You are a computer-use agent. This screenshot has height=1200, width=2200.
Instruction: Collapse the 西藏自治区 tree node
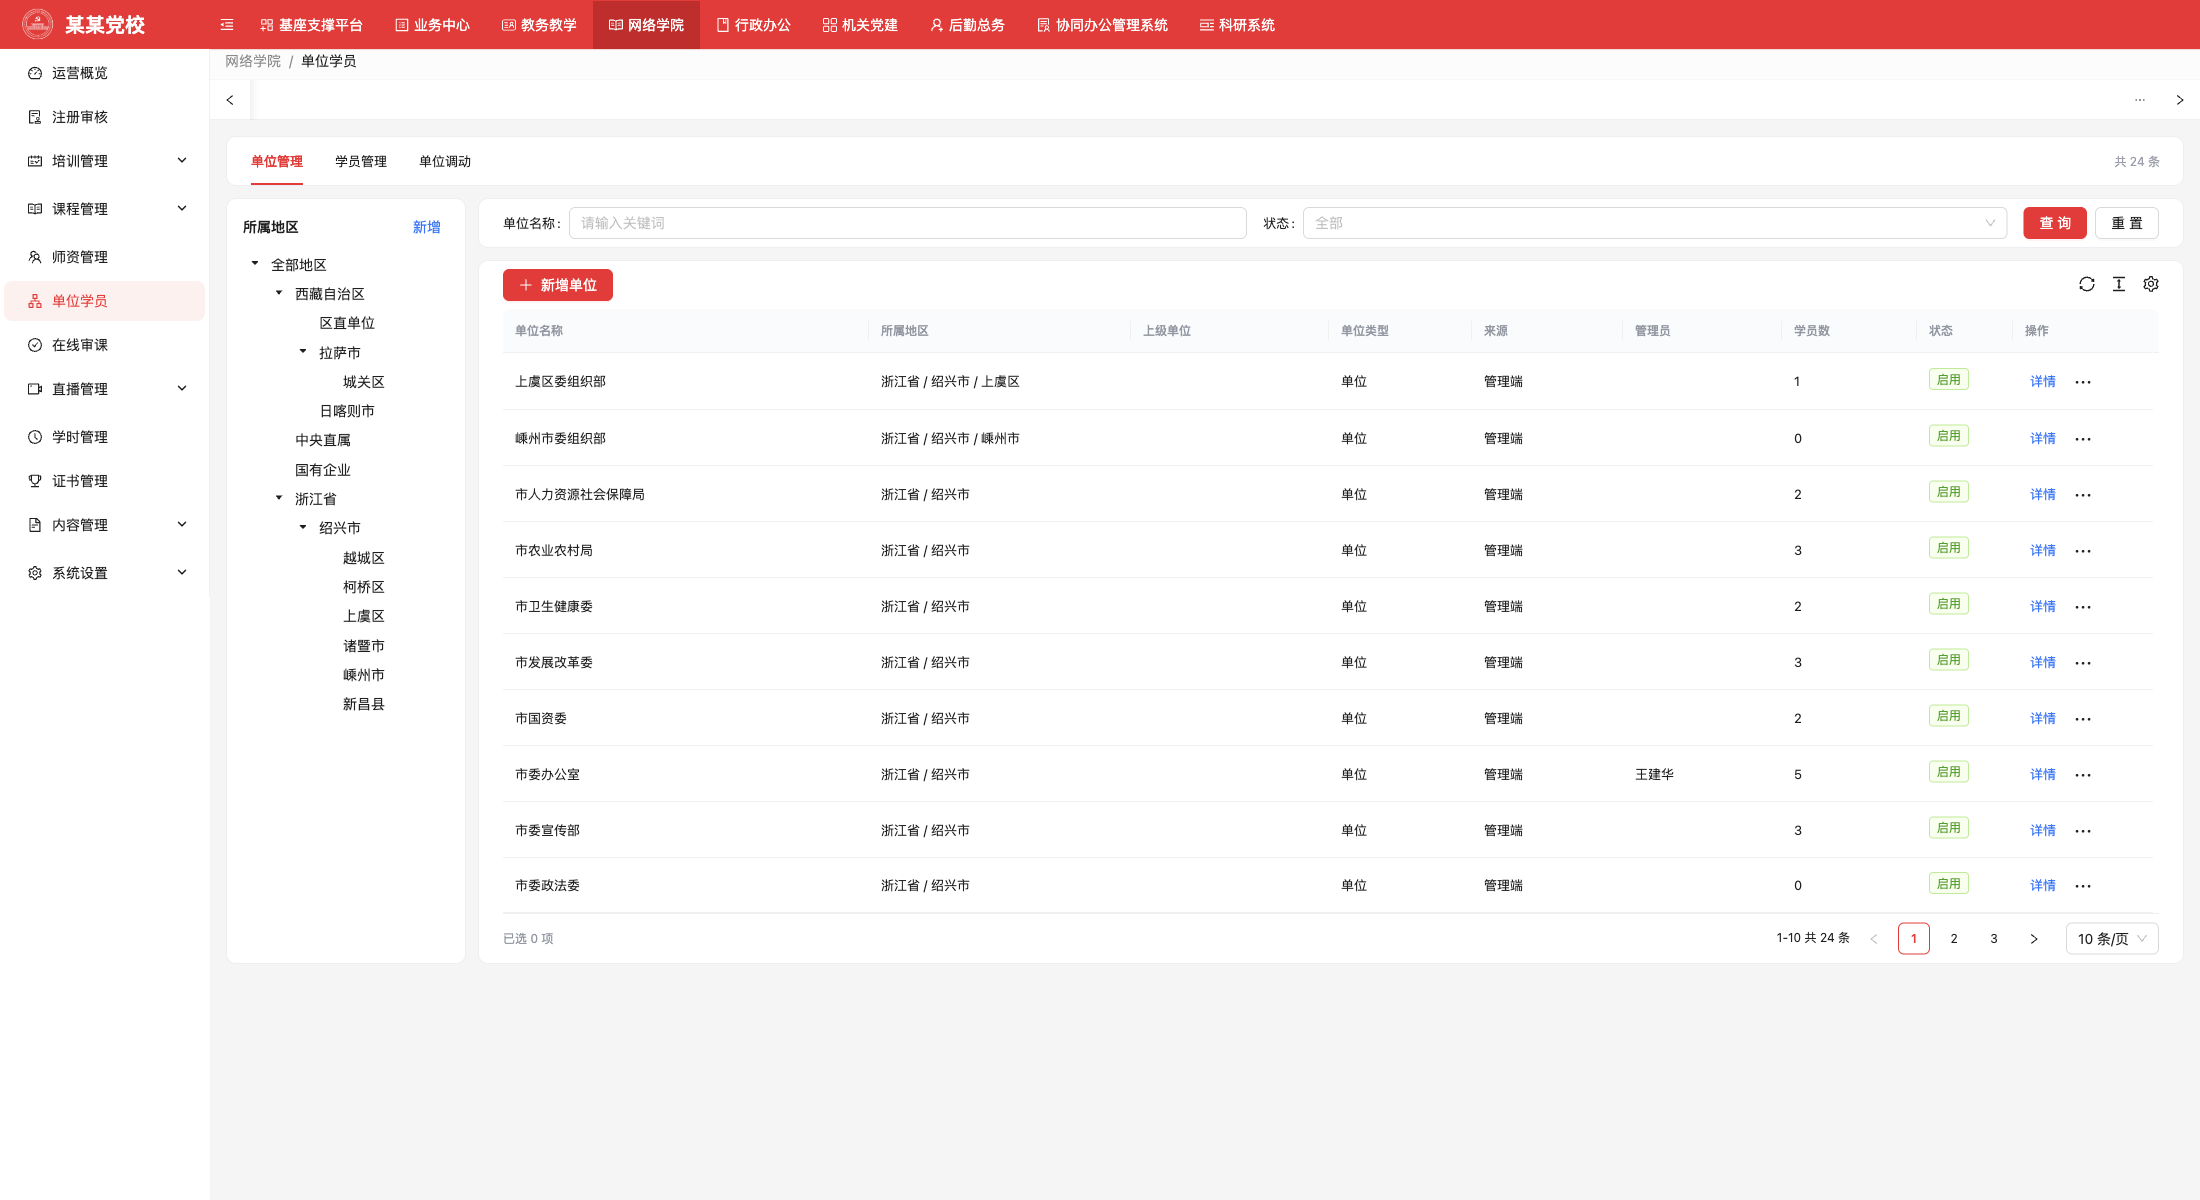tap(279, 293)
